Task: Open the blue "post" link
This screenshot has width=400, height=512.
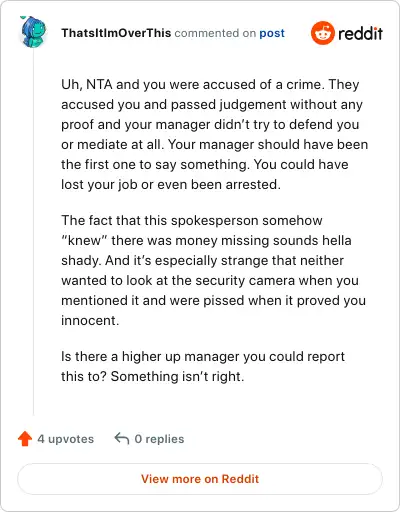Action: (272, 33)
